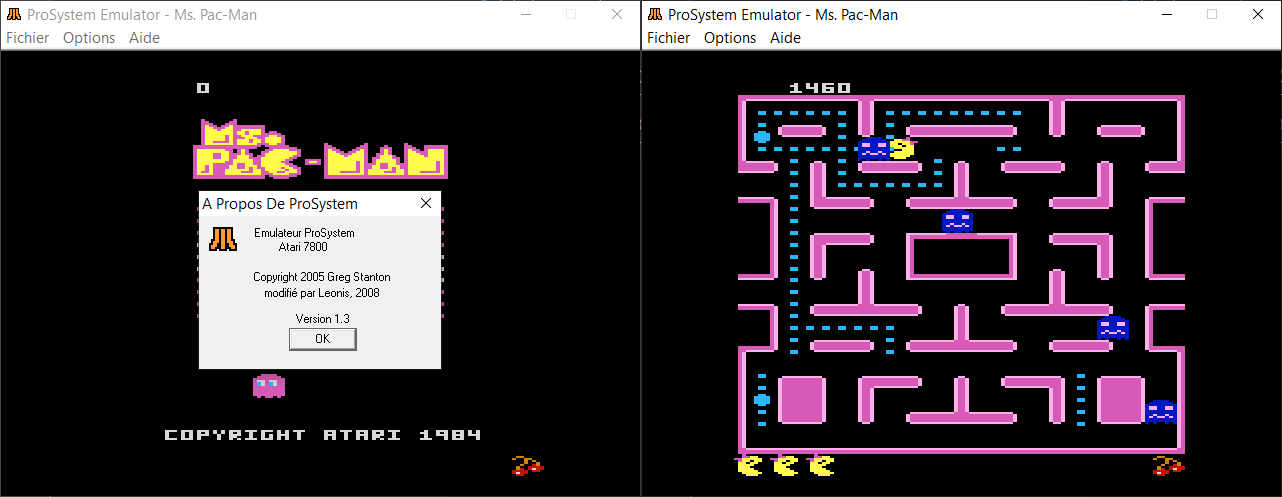Image resolution: width=1282 pixels, height=497 pixels.
Task: Click the Copyright 2005 Greg Stanton text
Action: click(322, 277)
